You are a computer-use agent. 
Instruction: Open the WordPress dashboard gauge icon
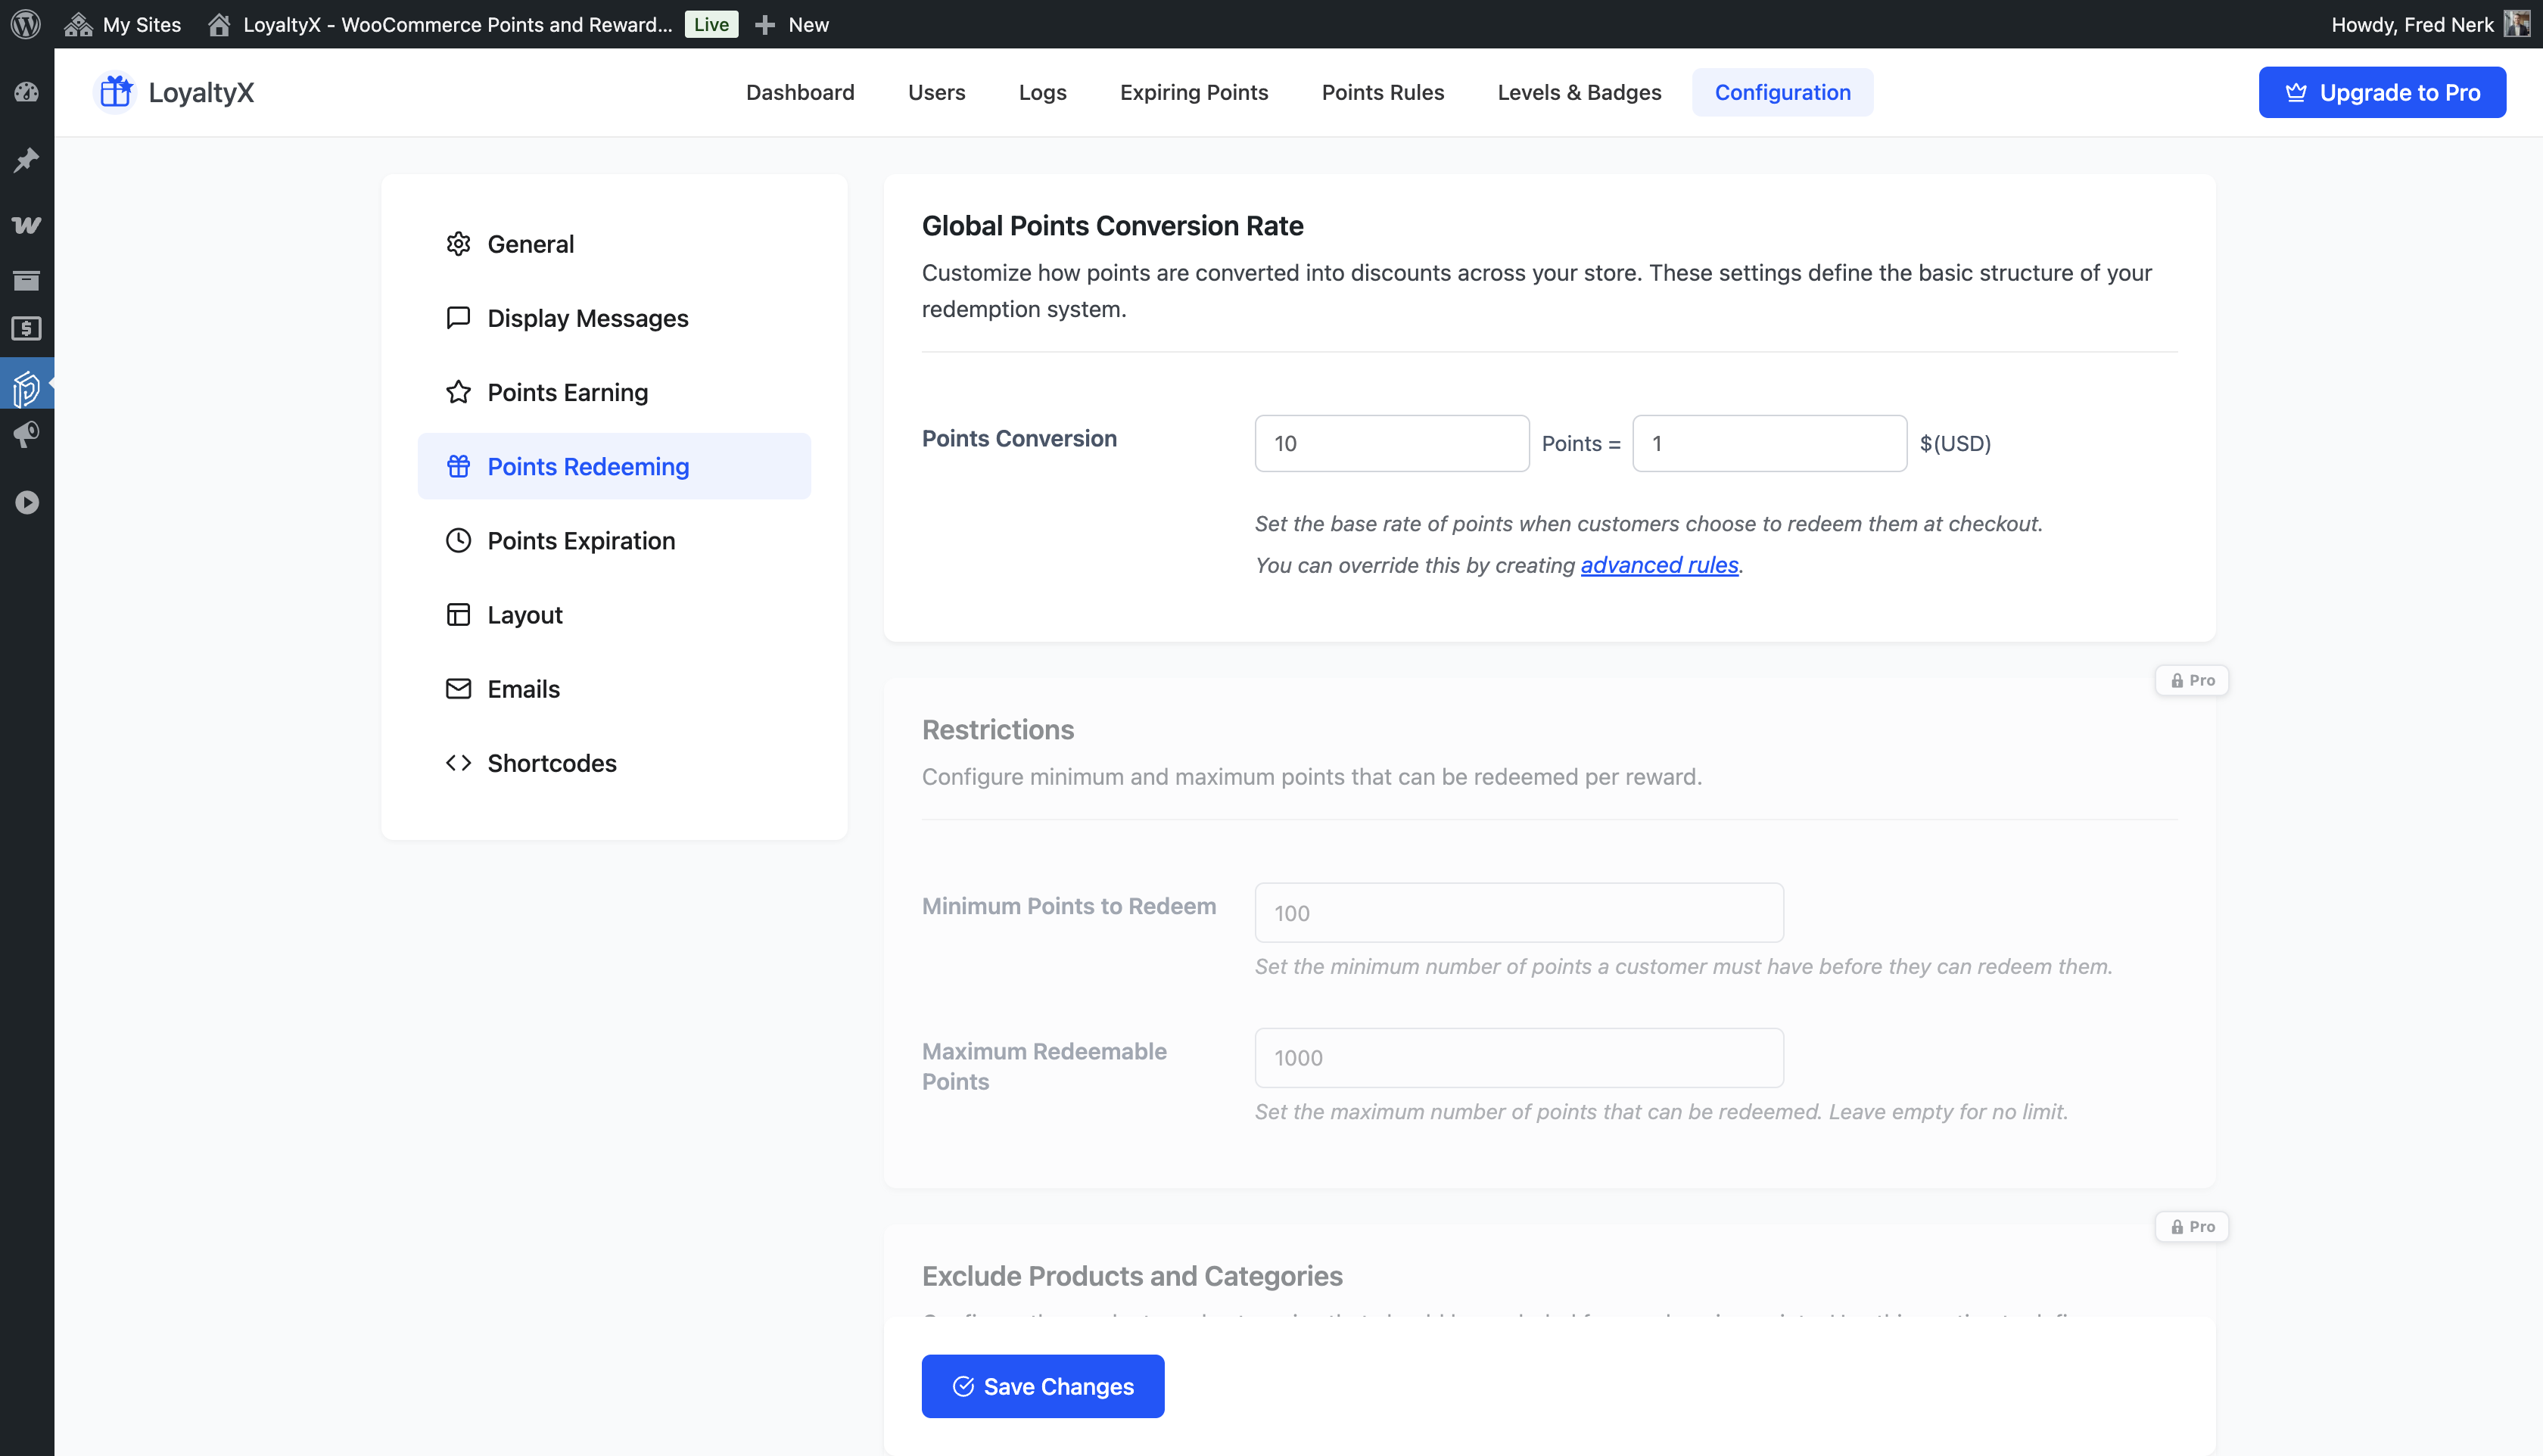coord(26,93)
